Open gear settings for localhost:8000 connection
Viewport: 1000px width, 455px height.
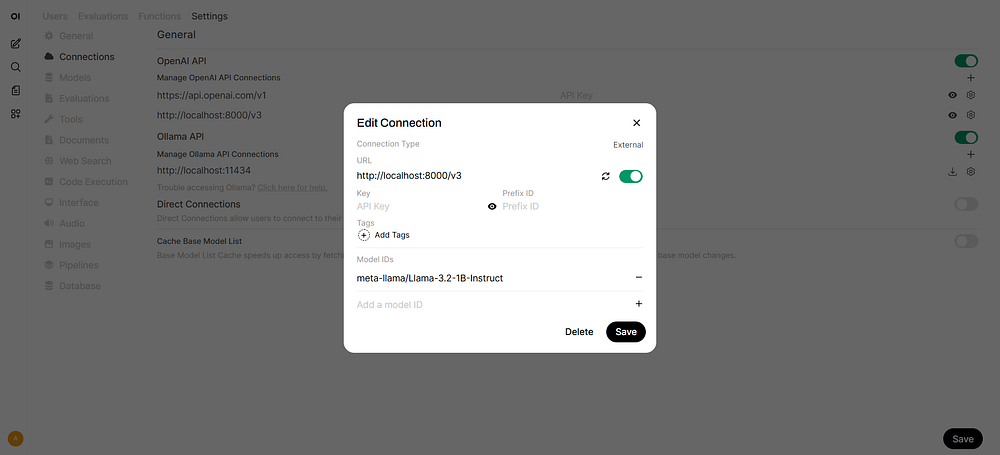coord(971,115)
